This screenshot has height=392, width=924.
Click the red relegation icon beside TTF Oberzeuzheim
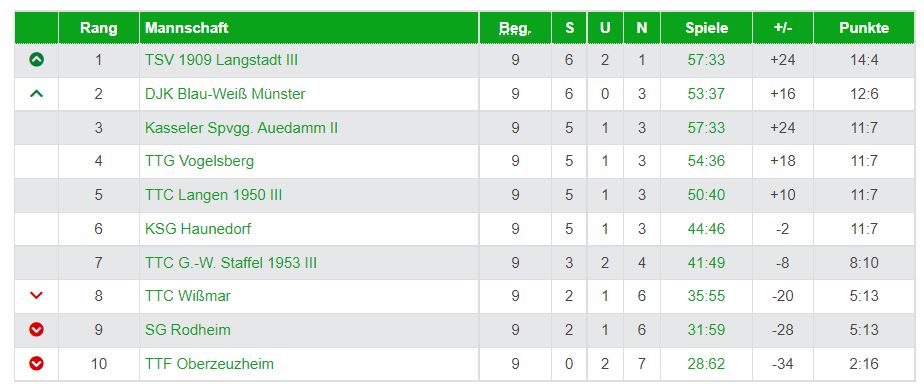(x=37, y=364)
